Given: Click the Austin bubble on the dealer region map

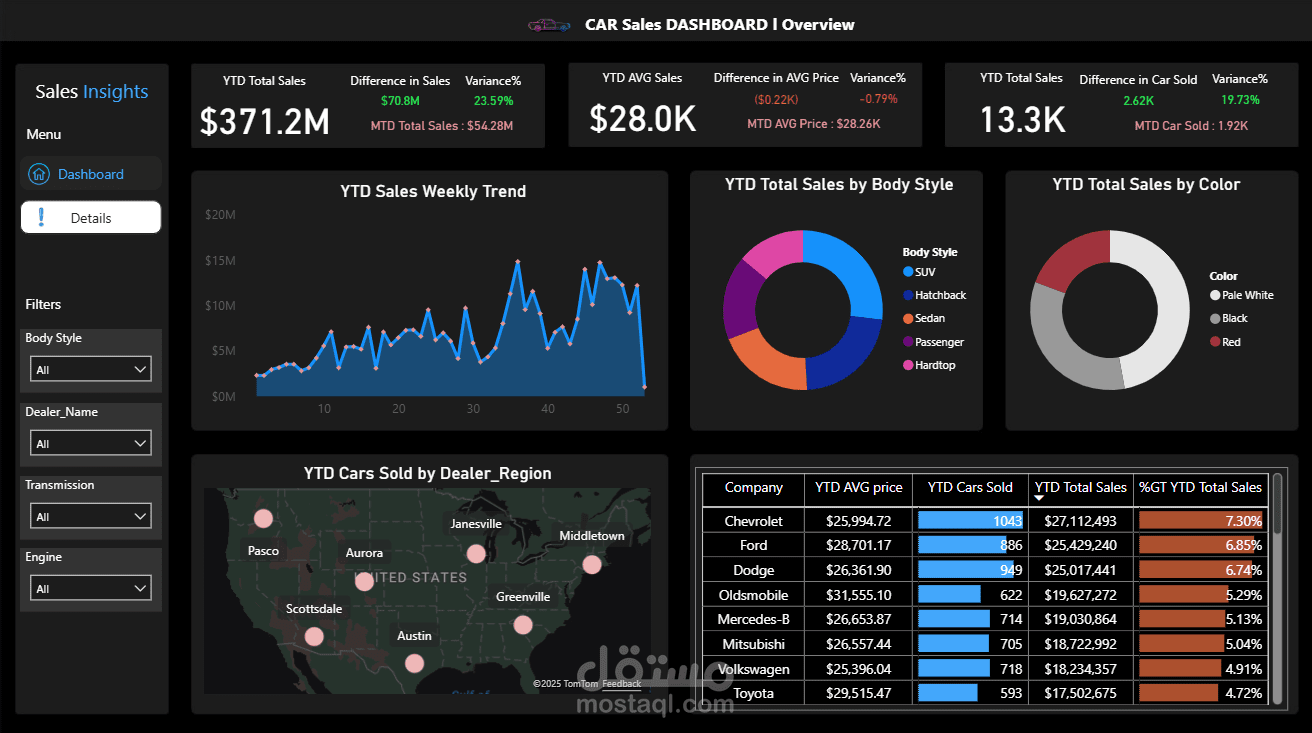Looking at the screenshot, I should click(414, 662).
